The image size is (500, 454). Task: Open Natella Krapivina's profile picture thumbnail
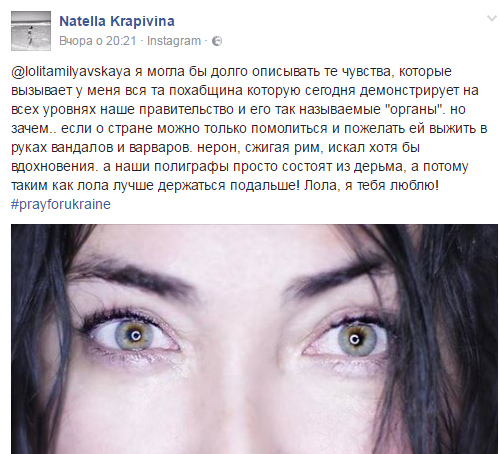[x=31, y=31]
